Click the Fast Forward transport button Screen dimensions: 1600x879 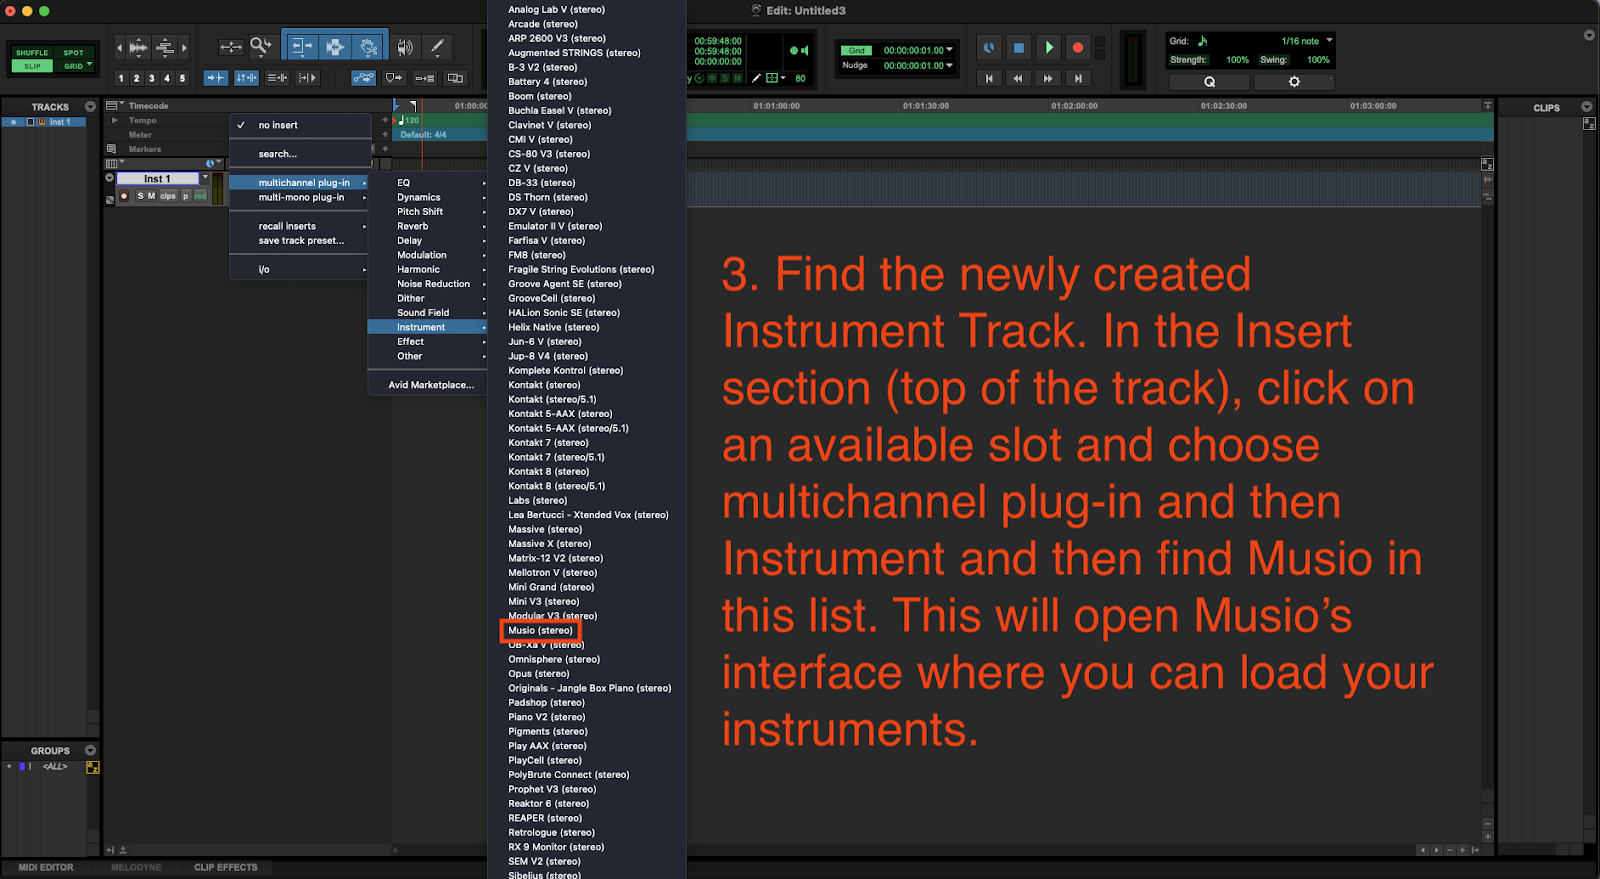coord(1048,78)
